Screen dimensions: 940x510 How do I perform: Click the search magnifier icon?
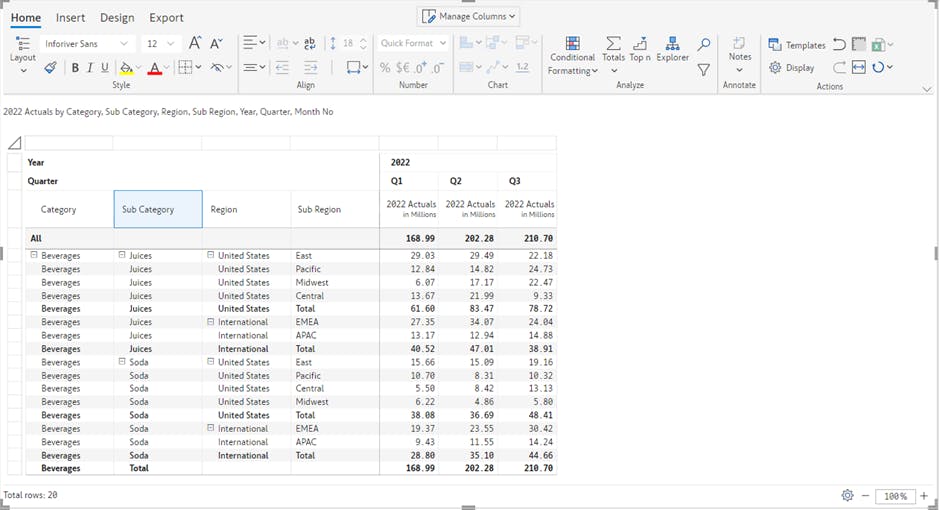coord(704,45)
